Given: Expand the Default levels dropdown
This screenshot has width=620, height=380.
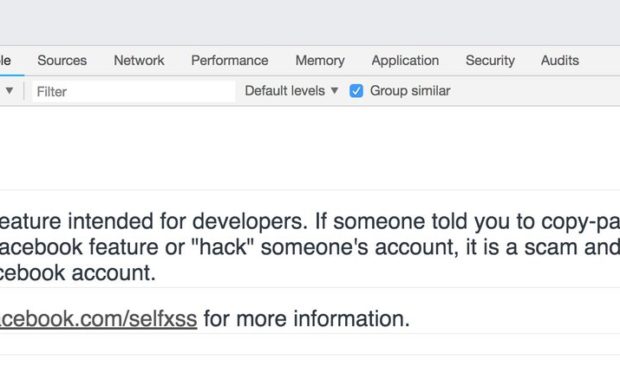Looking at the screenshot, I should click(291, 91).
